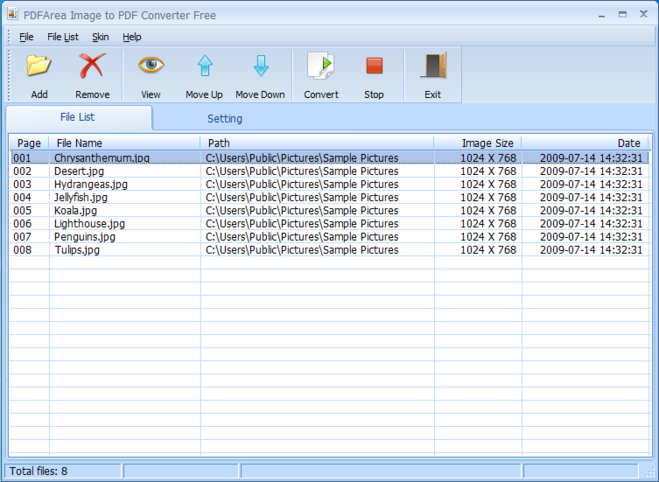Click page number 008
659x482 pixels.
click(x=22, y=250)
